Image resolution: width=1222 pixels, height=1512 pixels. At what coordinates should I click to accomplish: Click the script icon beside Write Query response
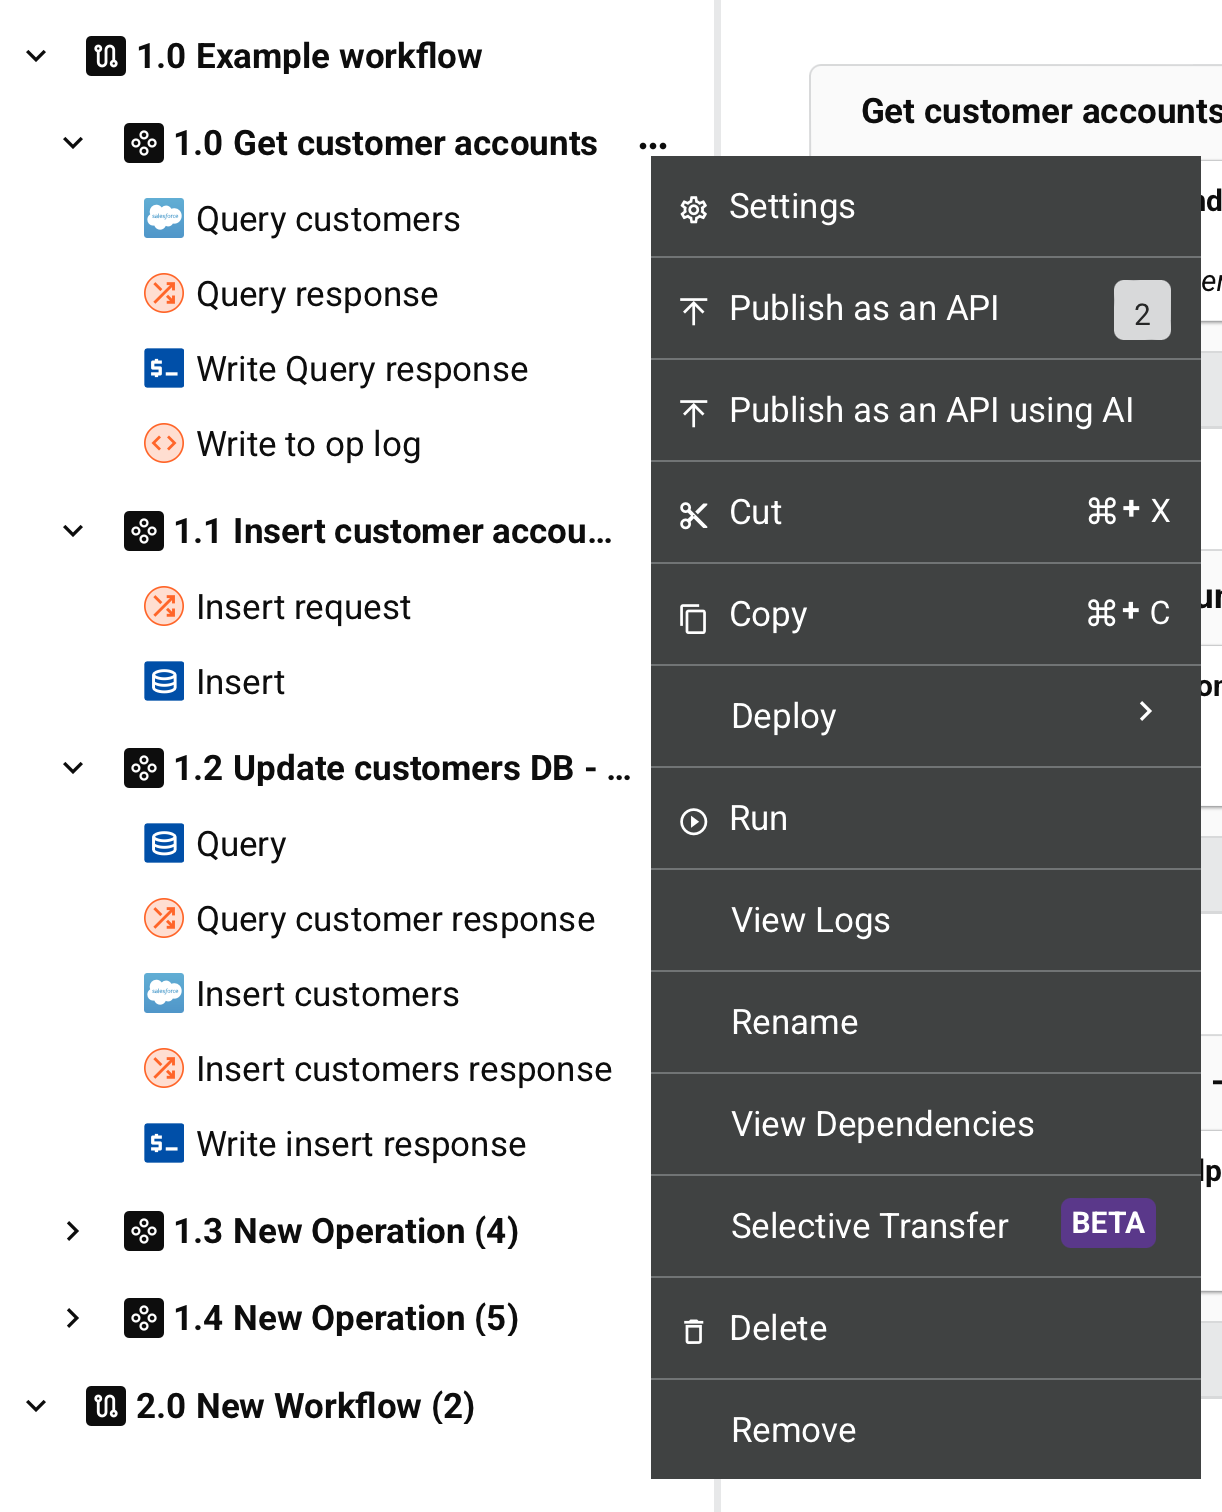point(164,369)
